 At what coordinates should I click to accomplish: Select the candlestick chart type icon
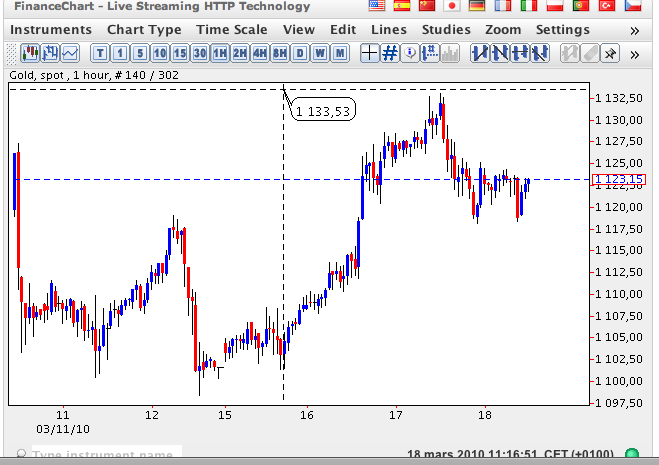pyautogui.click(x=29, y=53)
